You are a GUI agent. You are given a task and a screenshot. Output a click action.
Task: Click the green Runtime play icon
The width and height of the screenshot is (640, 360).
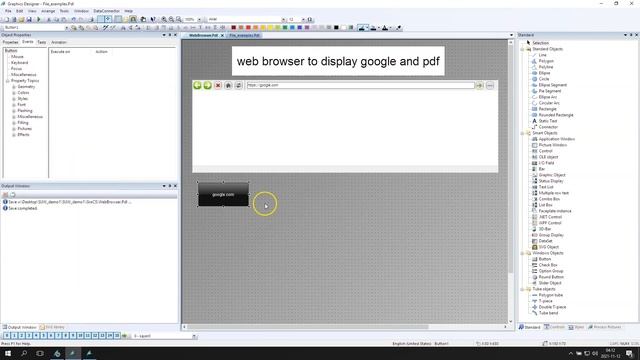tap(39, 19)
